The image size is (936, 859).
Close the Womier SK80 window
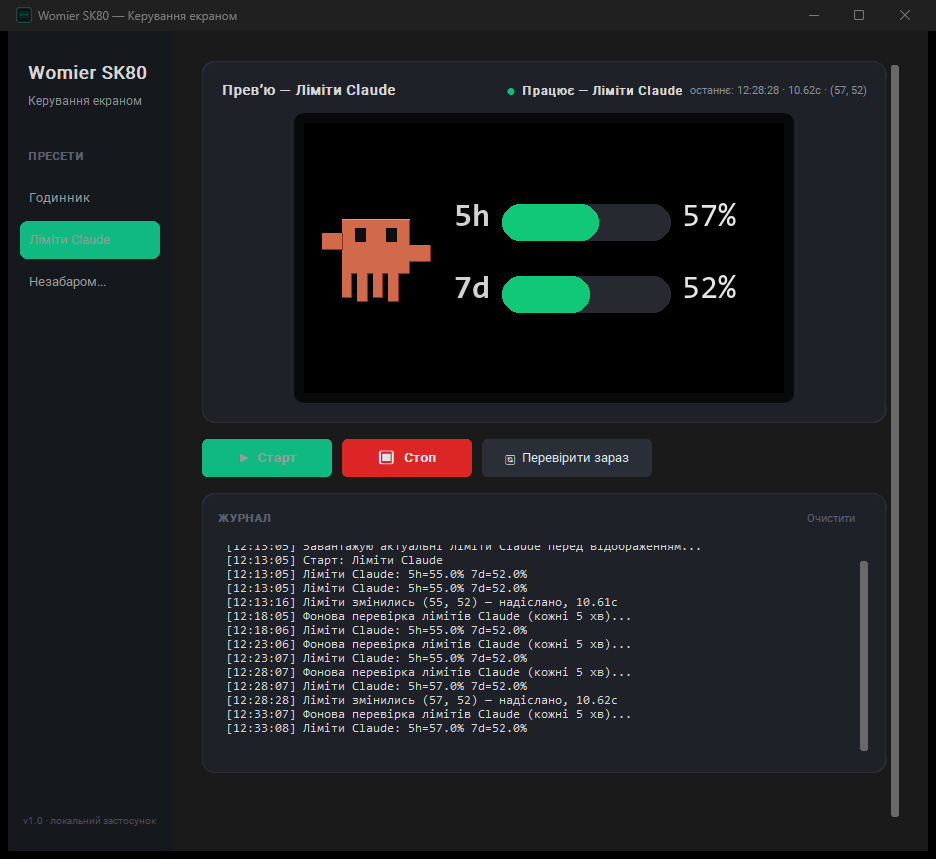click(905, 16)
